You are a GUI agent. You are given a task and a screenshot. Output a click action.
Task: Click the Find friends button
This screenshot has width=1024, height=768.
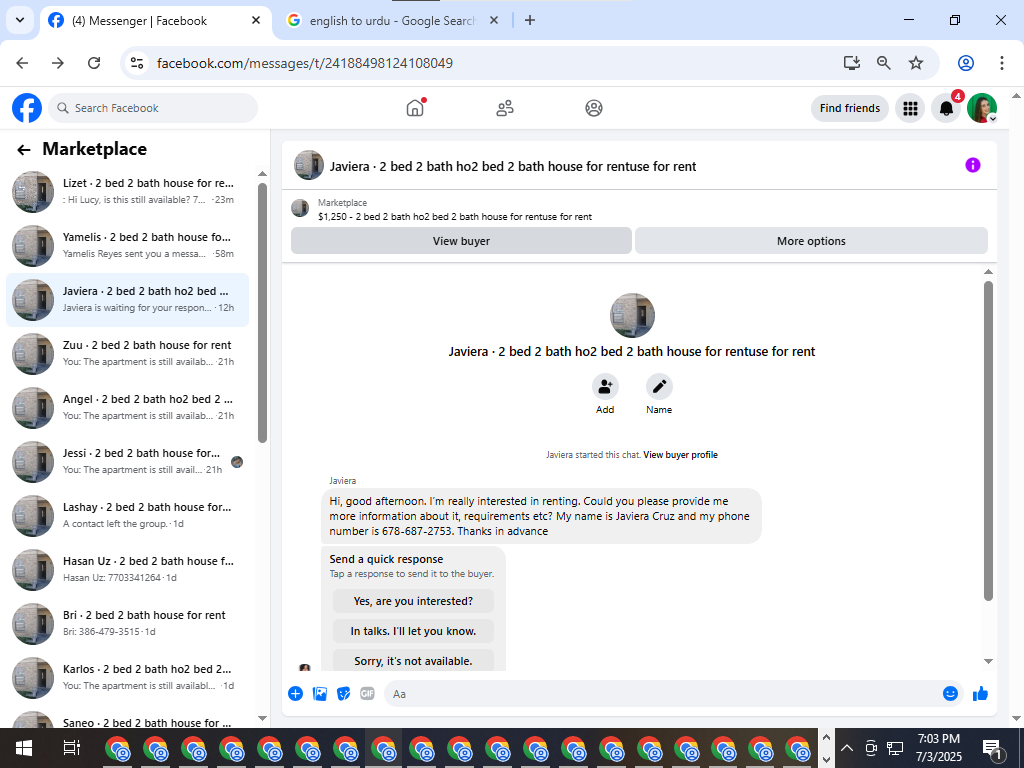850,108
